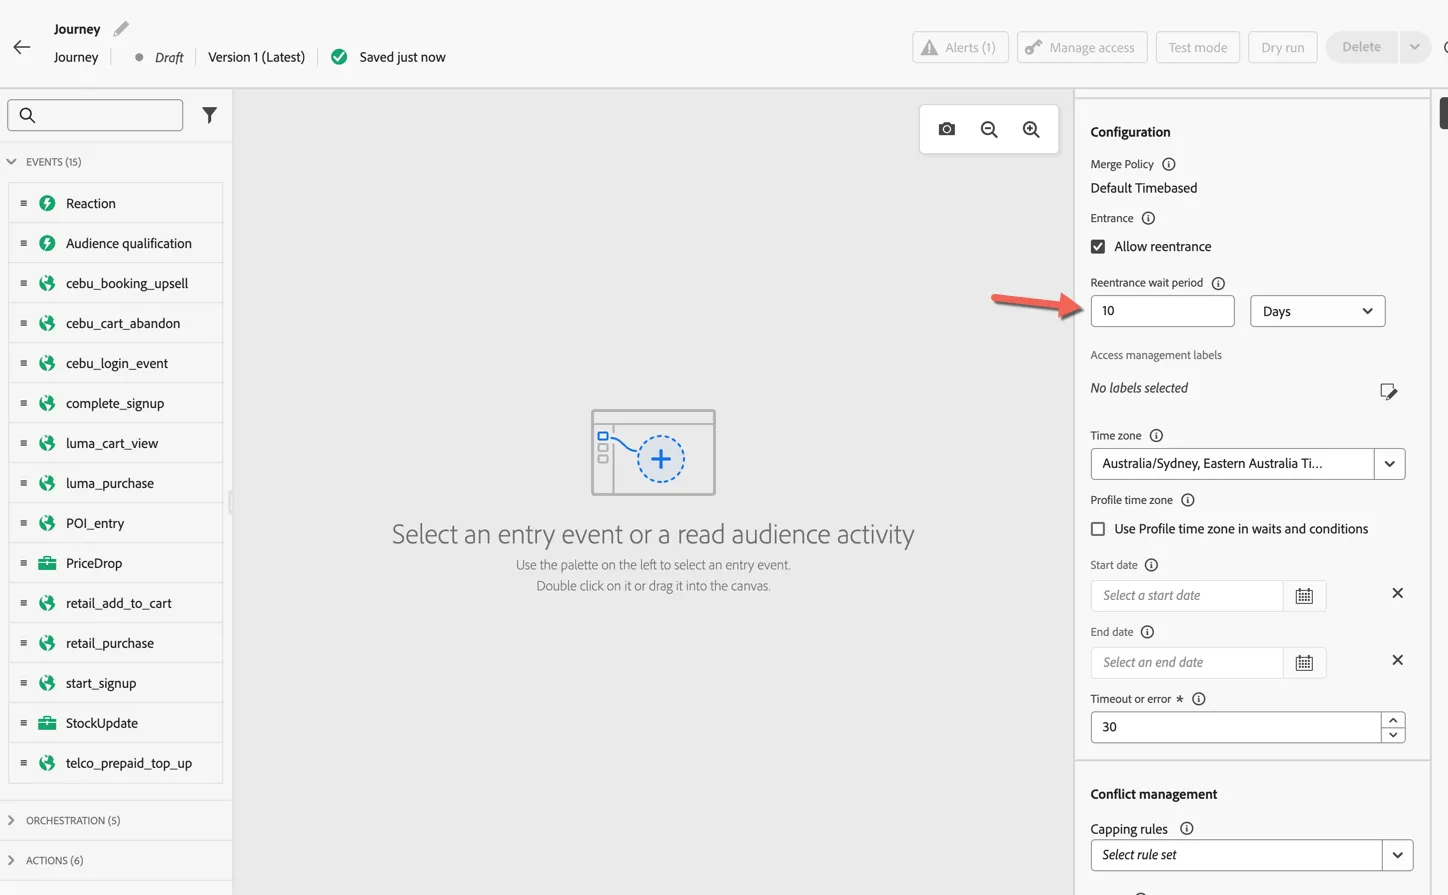Collapse the Events section
Screen dimensions: 1448x895
[x=12, y=162]
